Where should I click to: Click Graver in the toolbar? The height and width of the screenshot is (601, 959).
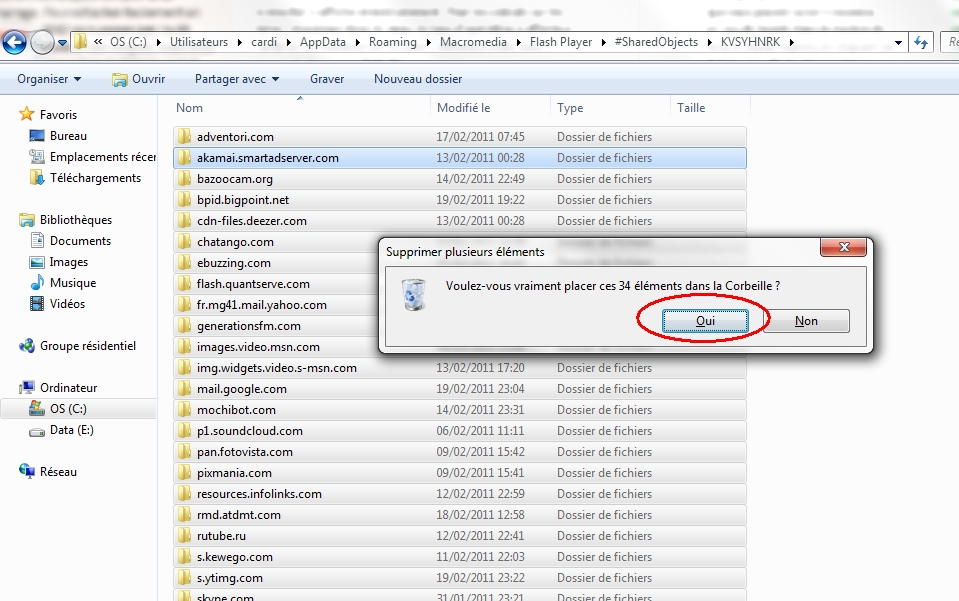[327, 79]
